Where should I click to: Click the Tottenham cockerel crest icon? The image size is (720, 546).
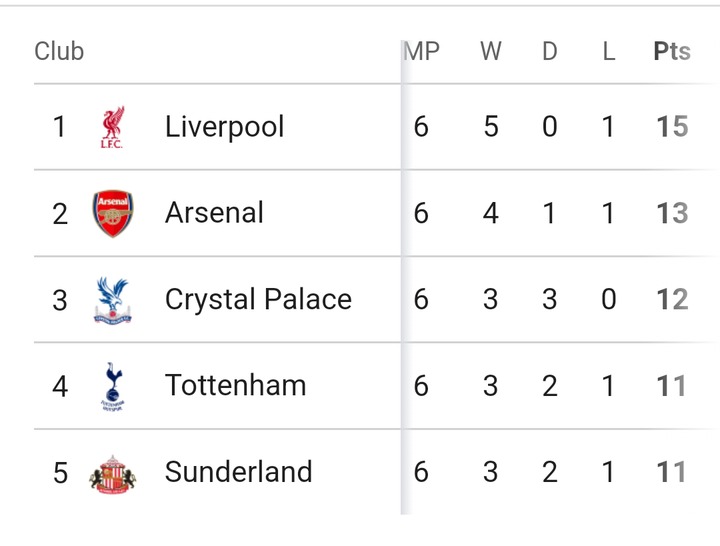(x=112, y=386)
